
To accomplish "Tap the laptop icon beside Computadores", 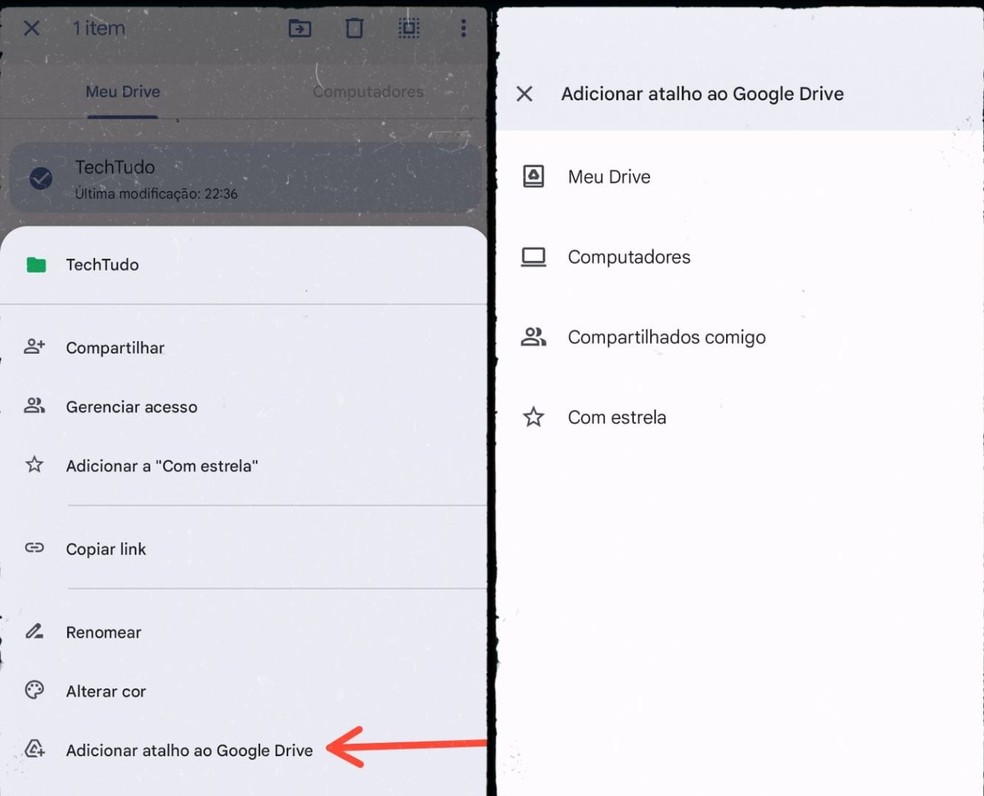I will coord(533,257).
